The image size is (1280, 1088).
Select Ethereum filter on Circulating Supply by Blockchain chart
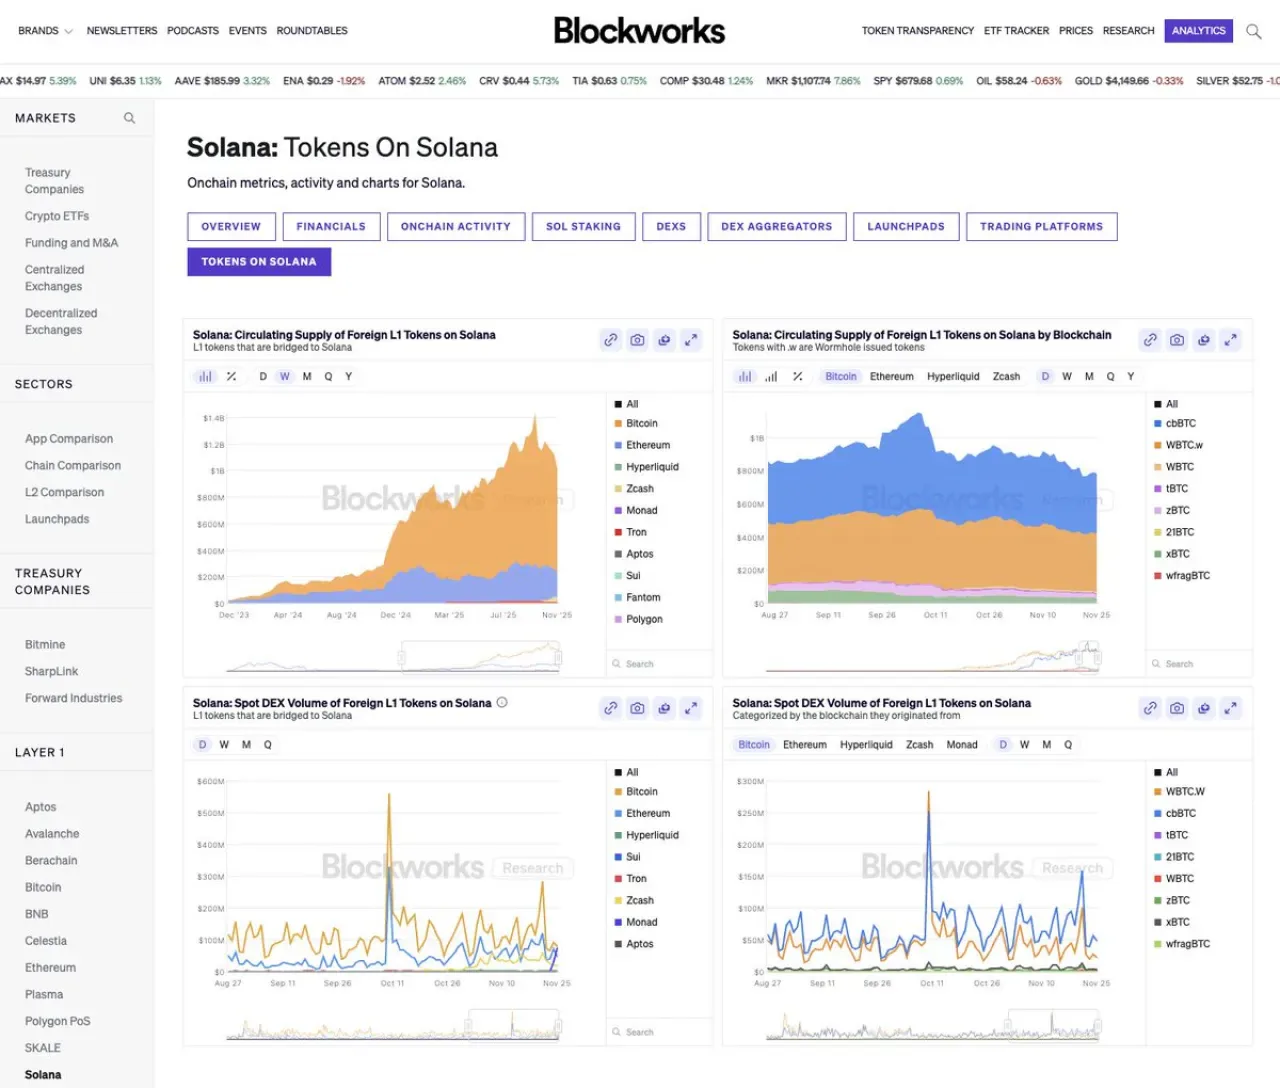pyautogui.click(x=892, y=377)
